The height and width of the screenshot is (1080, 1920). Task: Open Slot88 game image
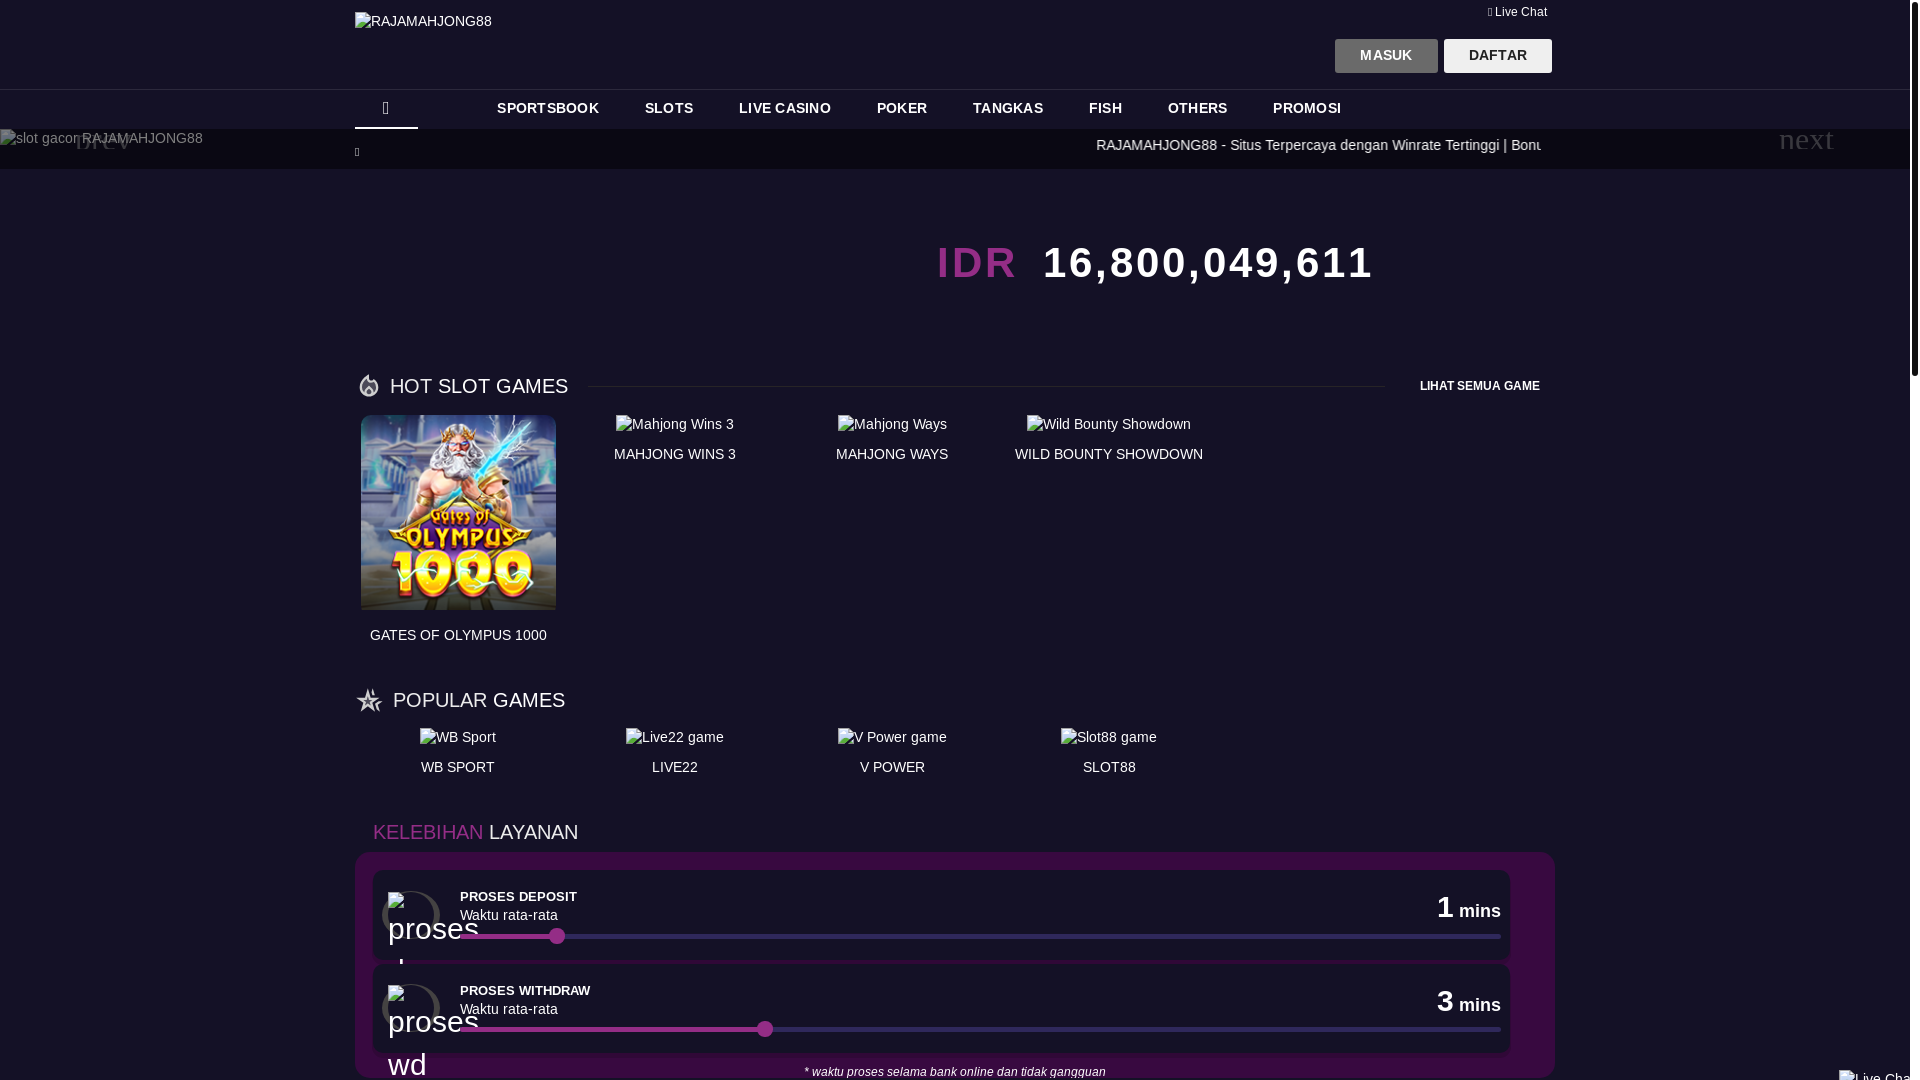pos(1109,737)
